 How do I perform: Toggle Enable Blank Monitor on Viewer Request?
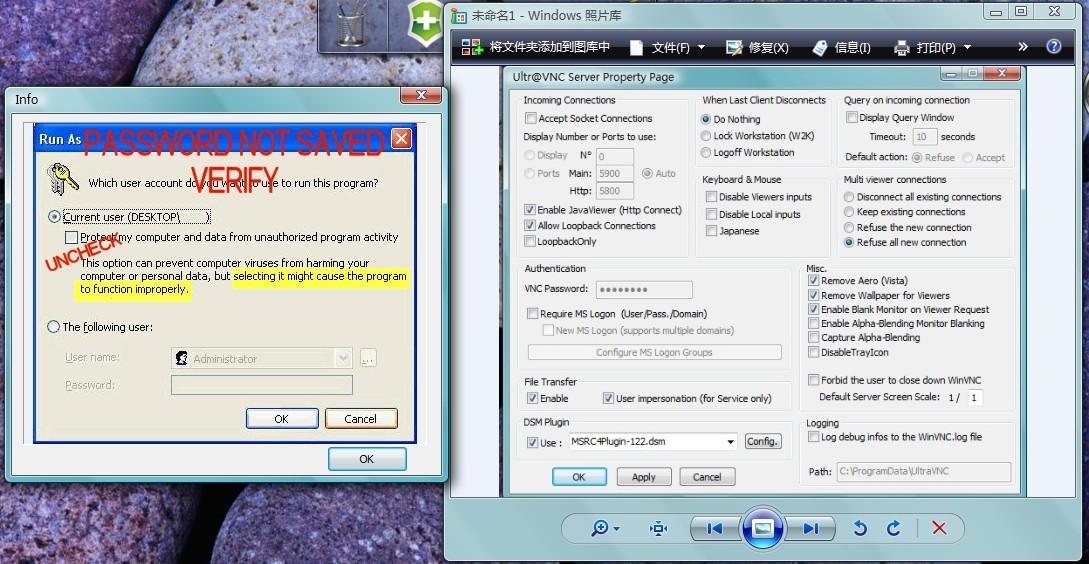[813, 309]
